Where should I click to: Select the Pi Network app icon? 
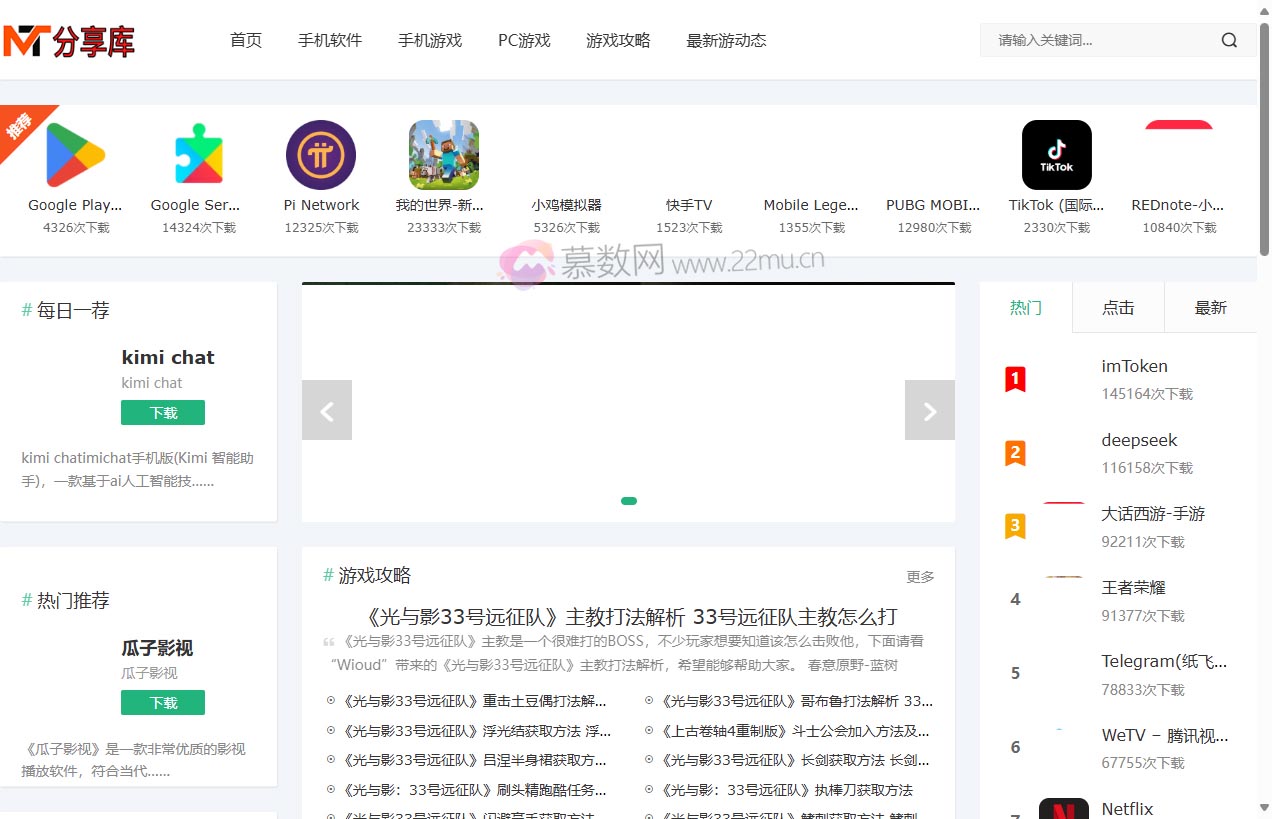(x=321, y=155)
